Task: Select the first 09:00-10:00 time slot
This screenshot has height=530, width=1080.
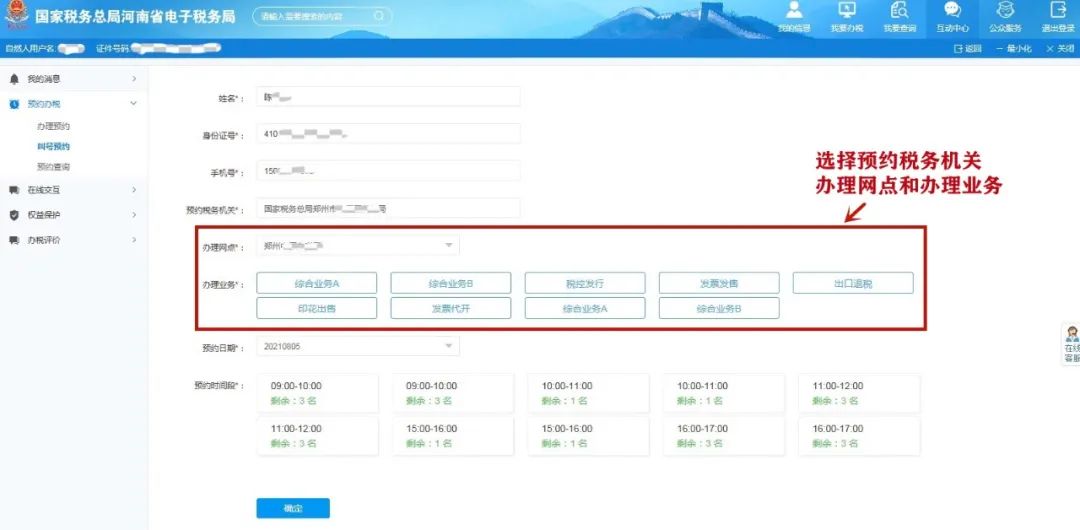Action: pyautogui.click(x=319, y=392)
